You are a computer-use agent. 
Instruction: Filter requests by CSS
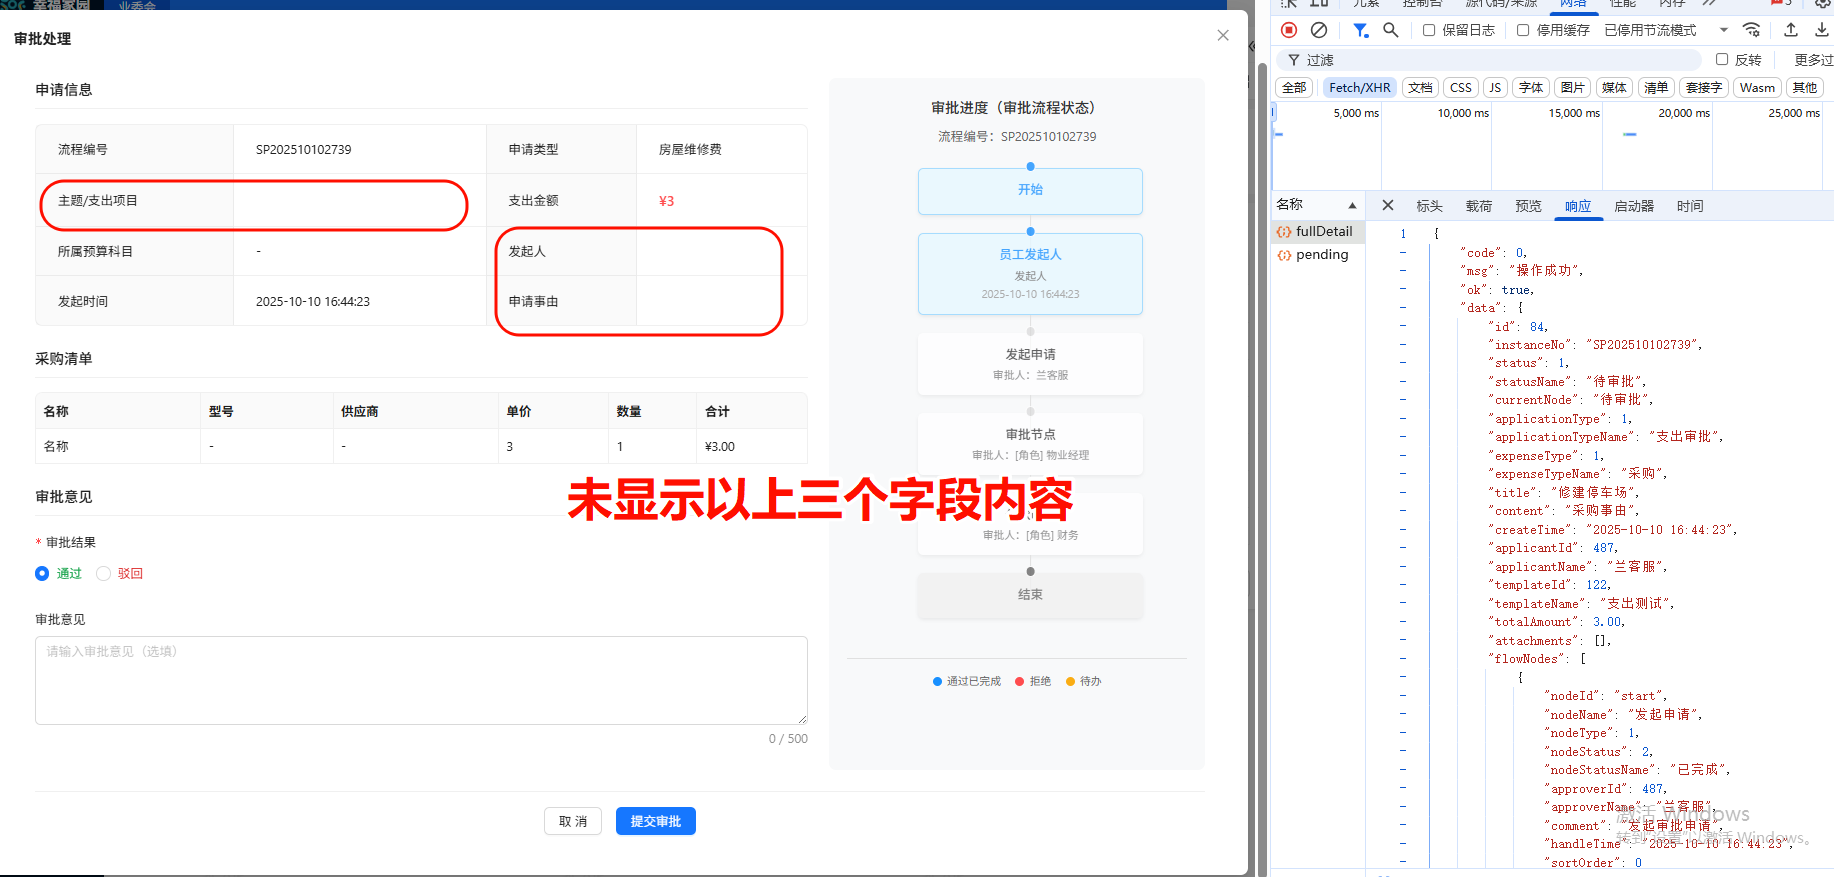1461,87
